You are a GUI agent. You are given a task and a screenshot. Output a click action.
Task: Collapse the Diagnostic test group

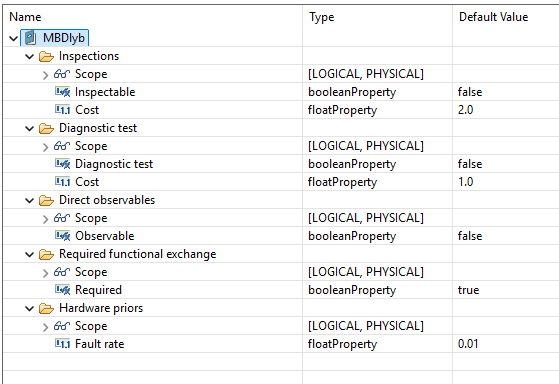click(x=30, y=128)
